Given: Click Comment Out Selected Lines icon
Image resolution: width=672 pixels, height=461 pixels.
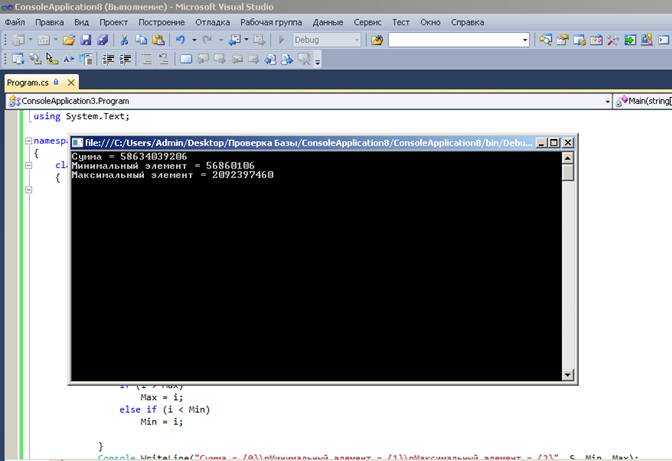Looking at the screenshot, I should point(147,59).
